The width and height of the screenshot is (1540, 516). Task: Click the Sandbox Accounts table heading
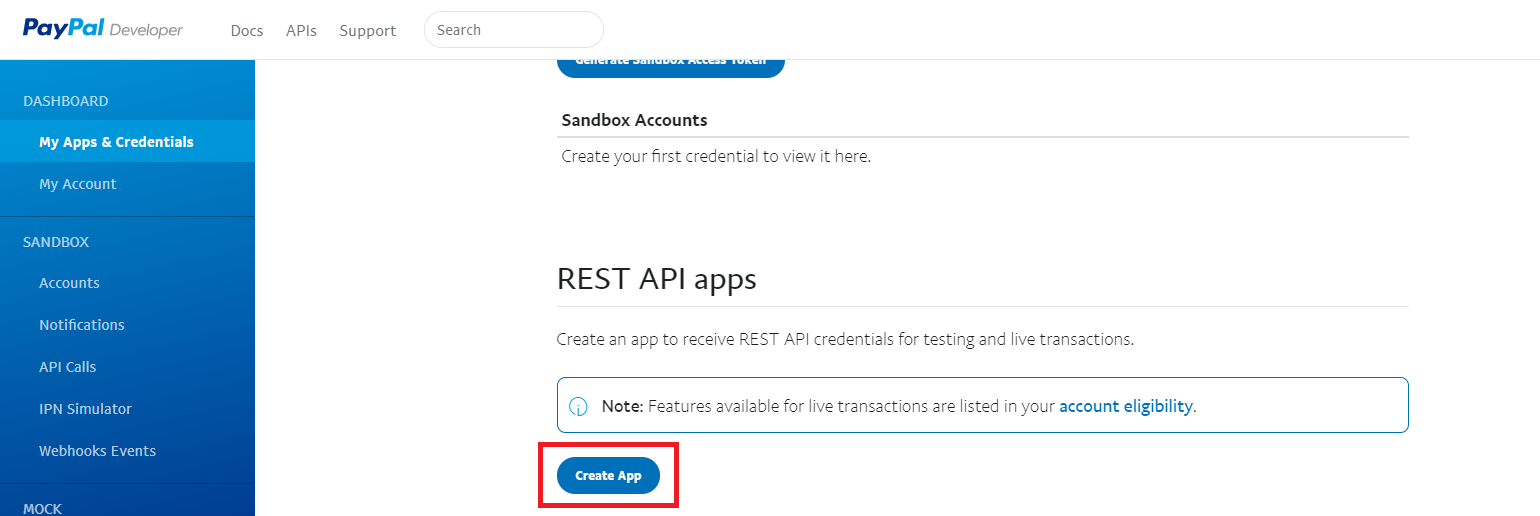tap(634, 120)
